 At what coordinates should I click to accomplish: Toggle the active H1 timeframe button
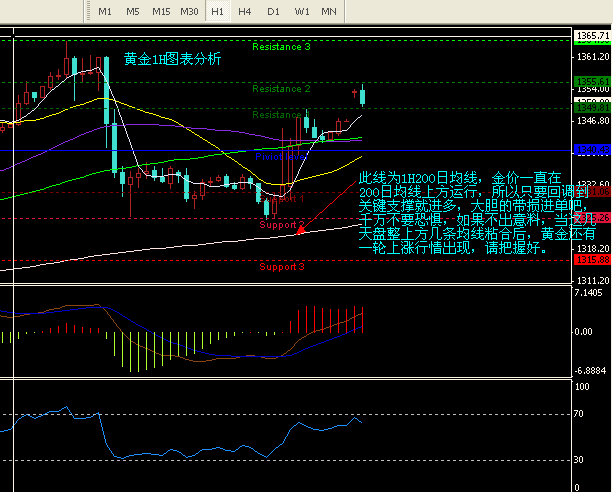(217, 11)
